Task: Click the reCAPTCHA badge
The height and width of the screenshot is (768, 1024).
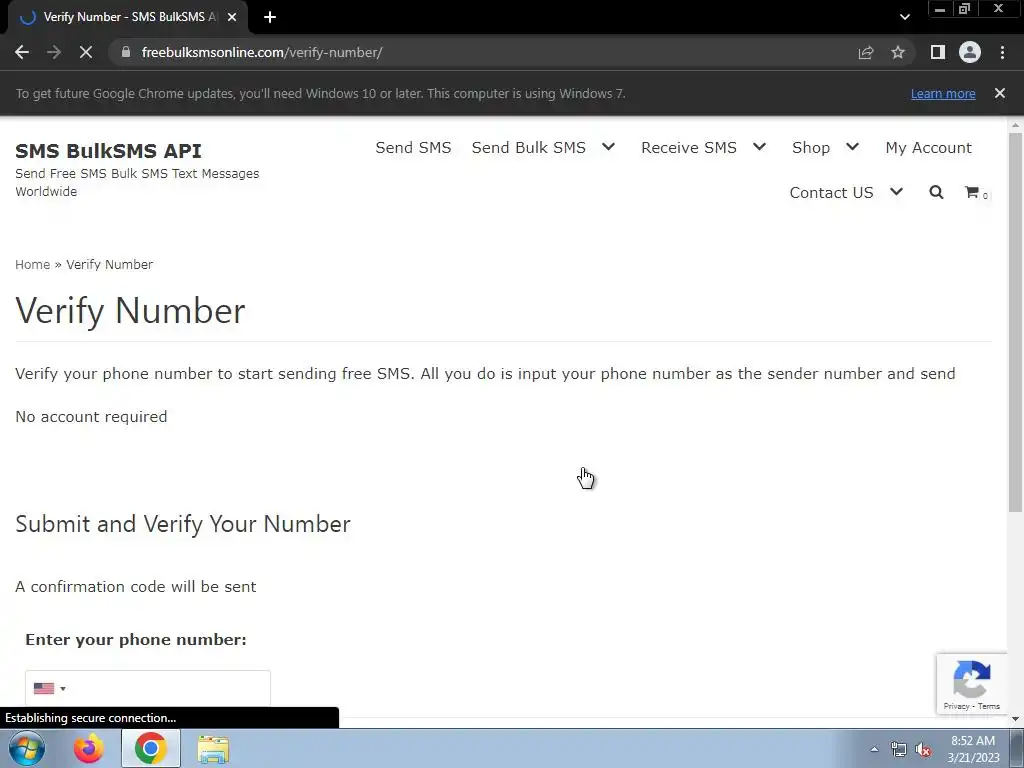Action: (972, 683)
